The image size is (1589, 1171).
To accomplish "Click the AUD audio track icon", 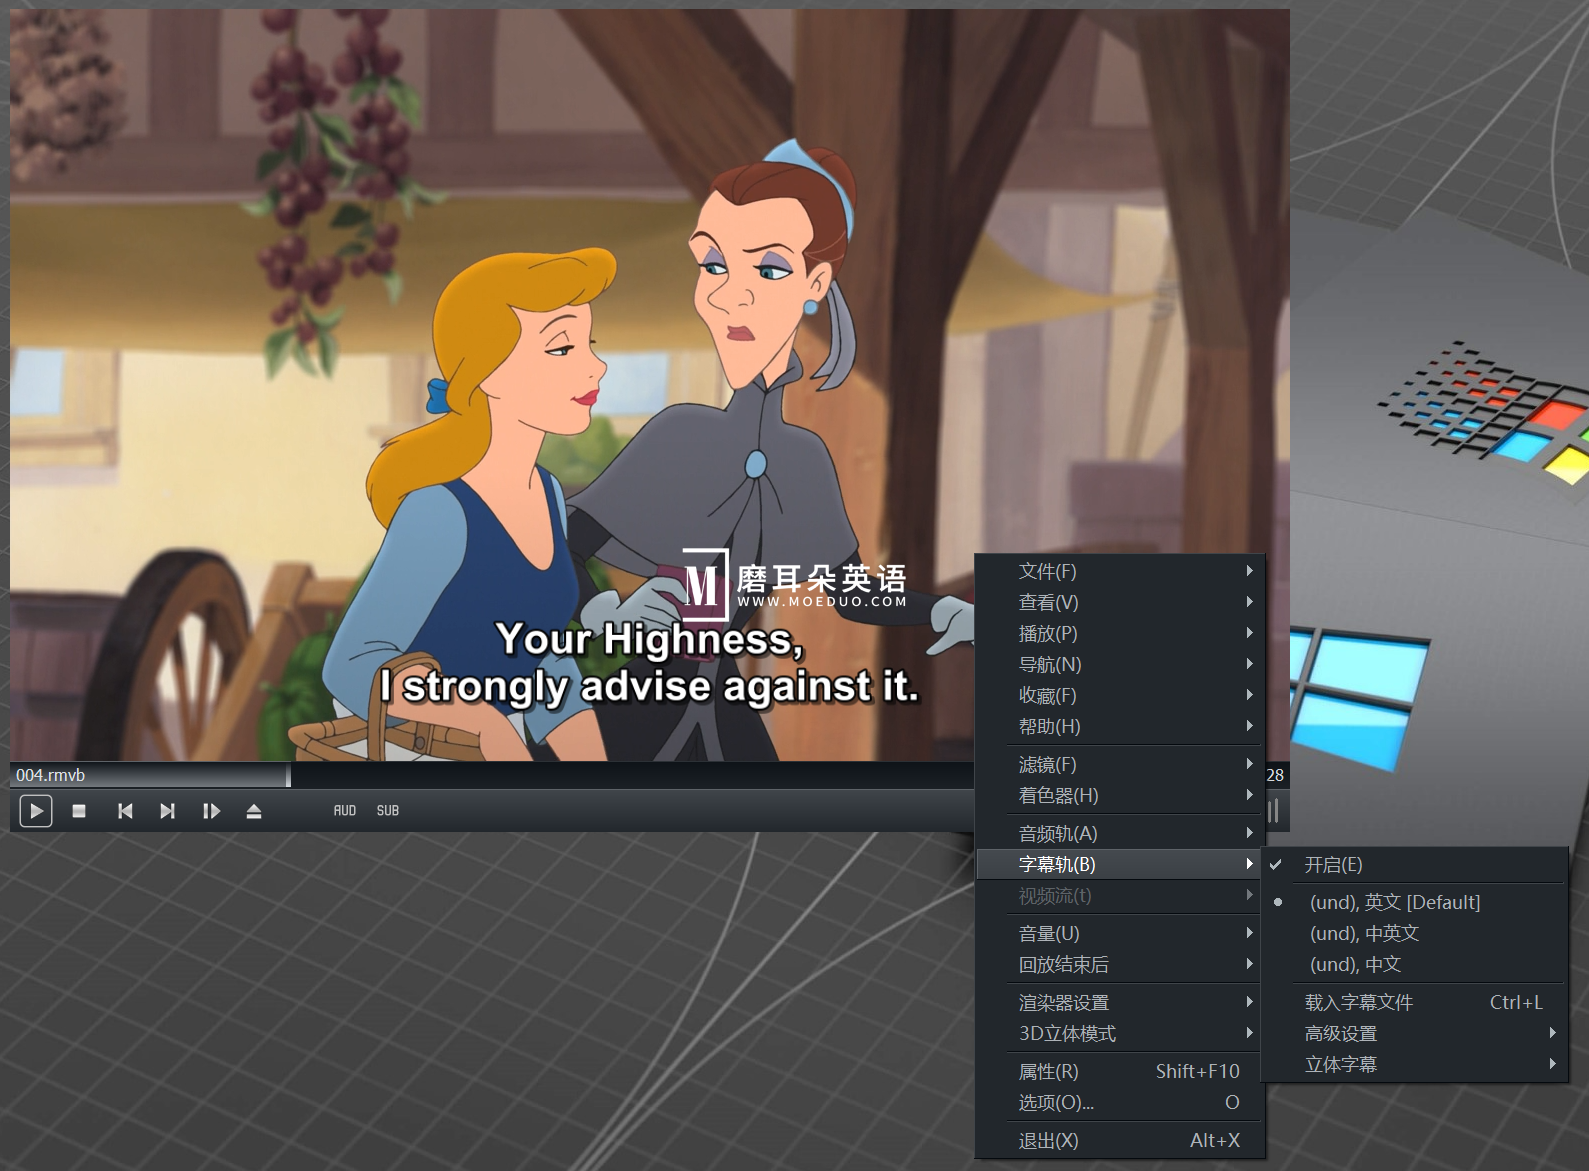I will (345, 811).
